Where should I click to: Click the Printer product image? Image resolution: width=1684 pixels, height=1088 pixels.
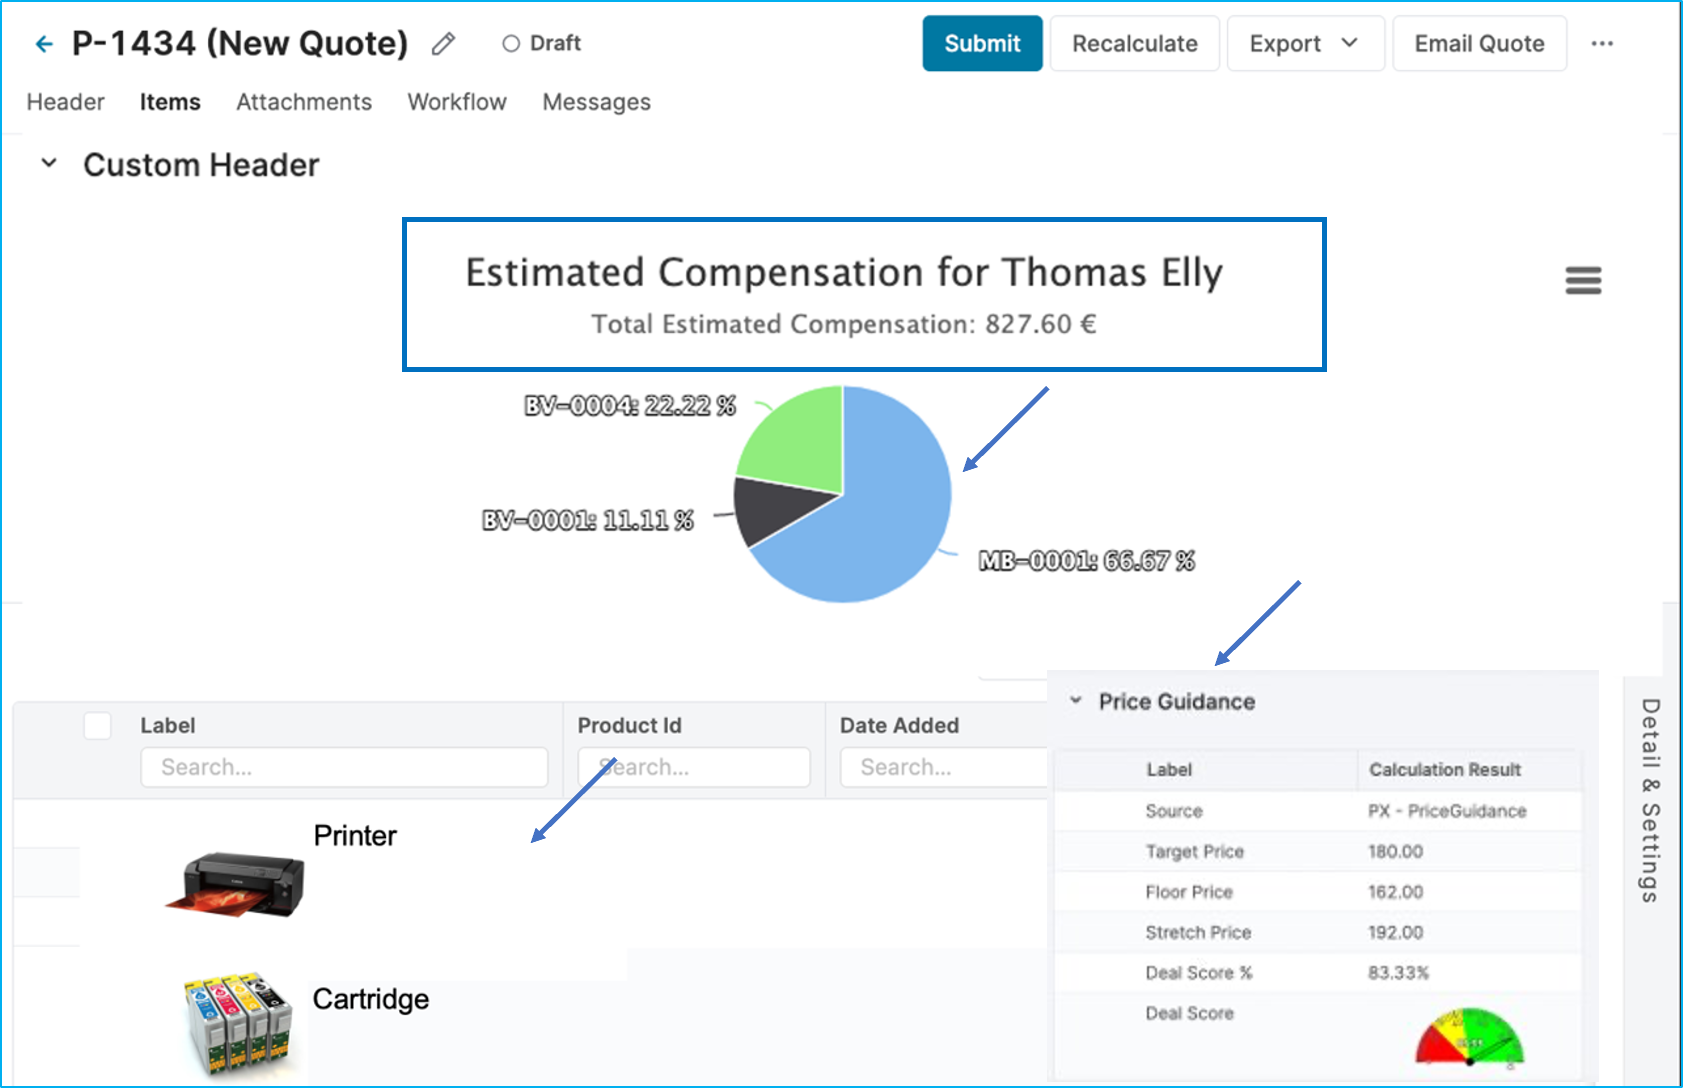click(x=236, y=884)
